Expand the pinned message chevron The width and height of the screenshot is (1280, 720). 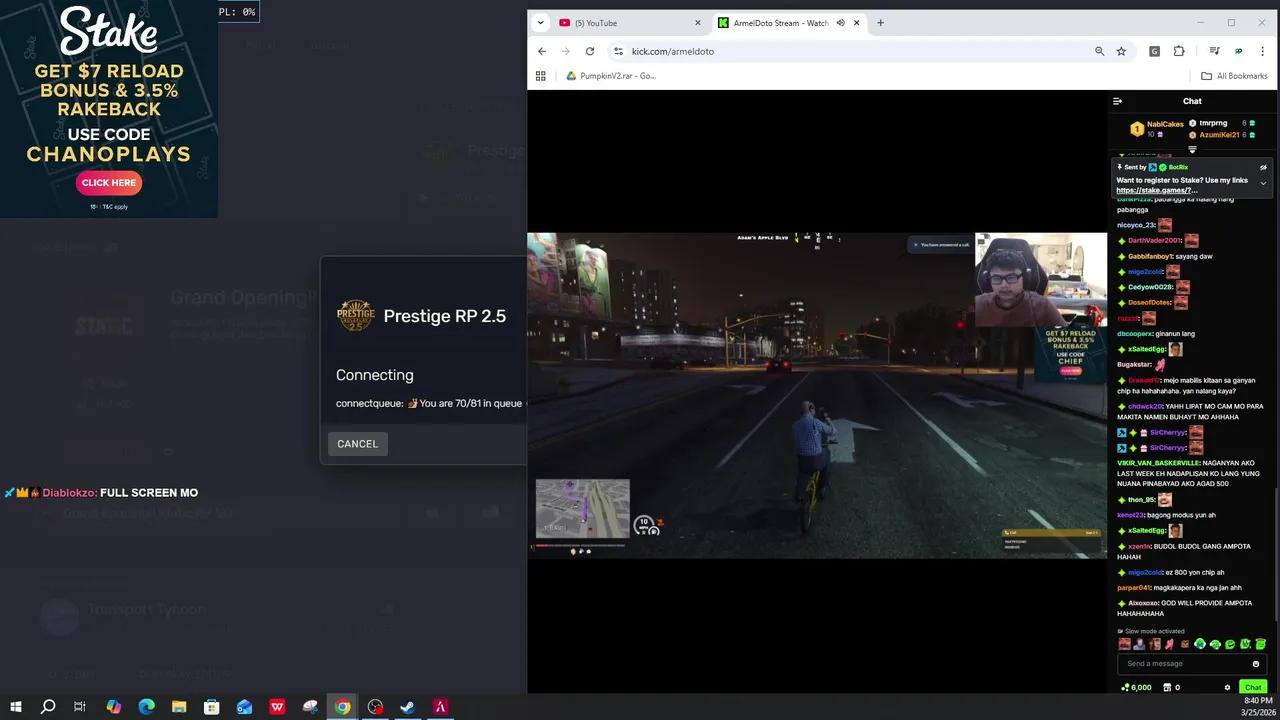click(1263, 183)
